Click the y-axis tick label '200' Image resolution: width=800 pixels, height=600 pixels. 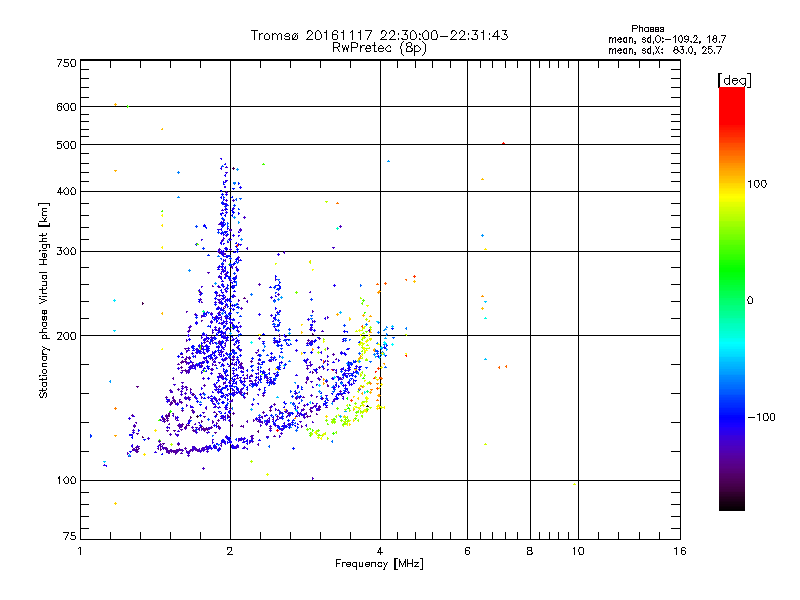pyautogui.click(x=66, y=336)
